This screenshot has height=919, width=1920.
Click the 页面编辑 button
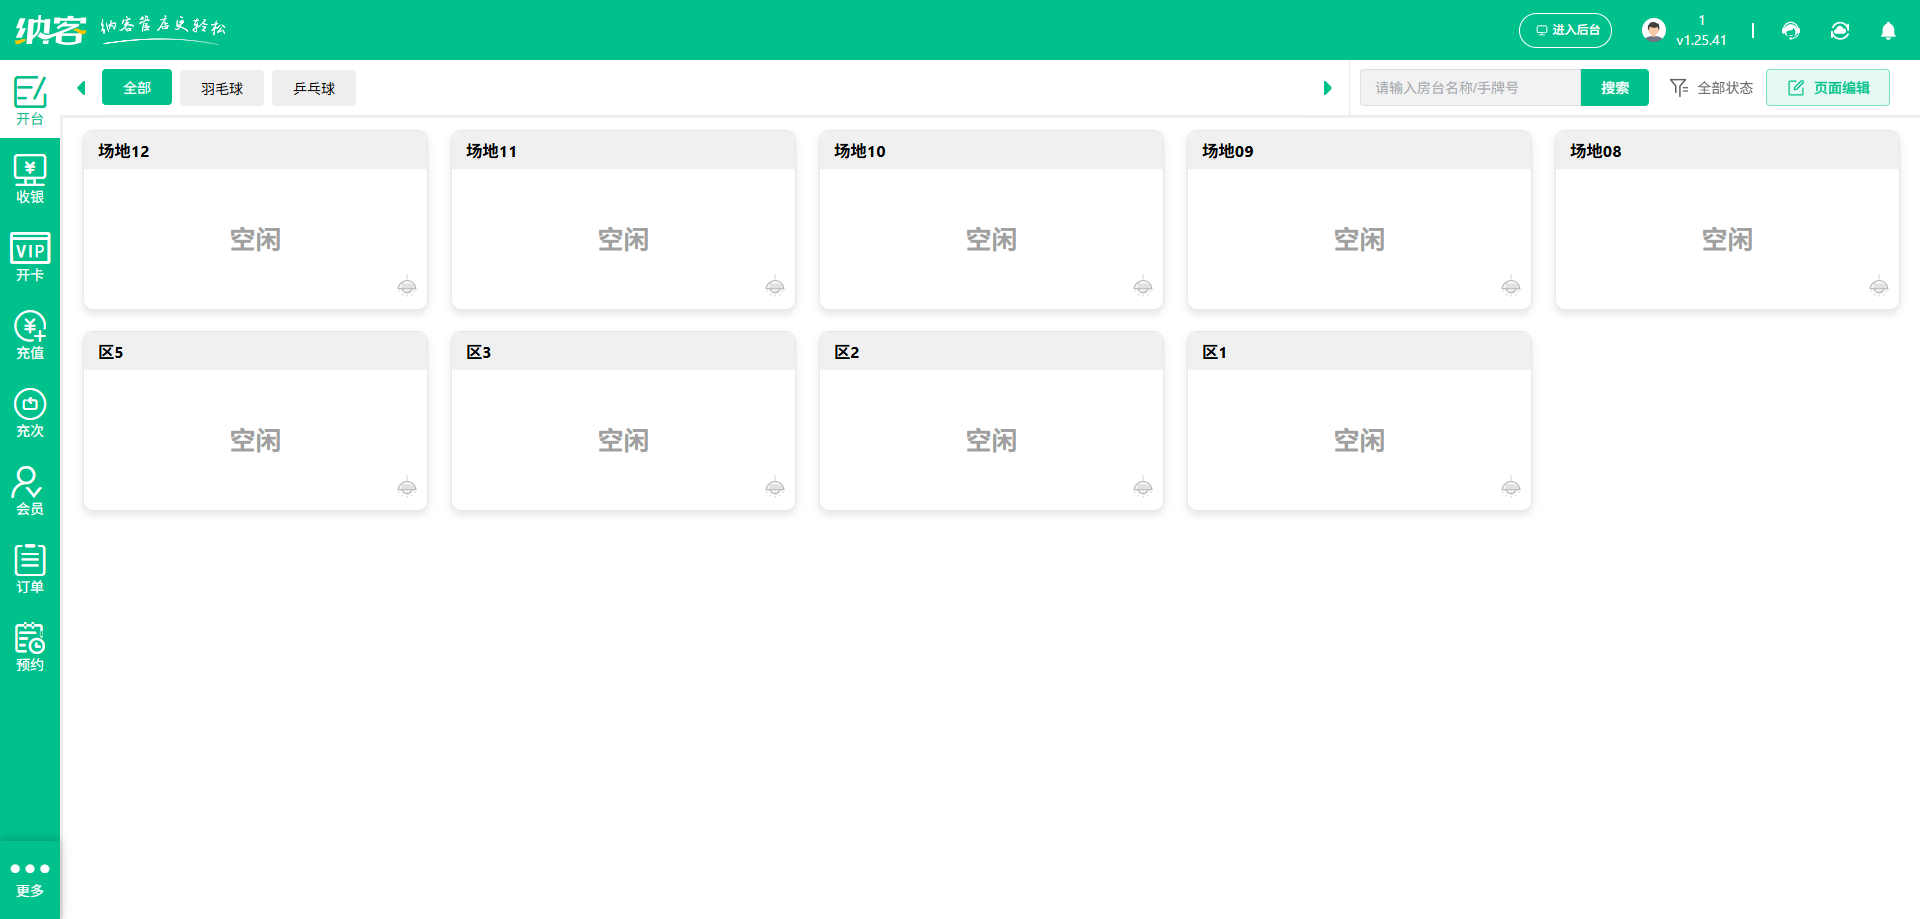pos(1827,88)
